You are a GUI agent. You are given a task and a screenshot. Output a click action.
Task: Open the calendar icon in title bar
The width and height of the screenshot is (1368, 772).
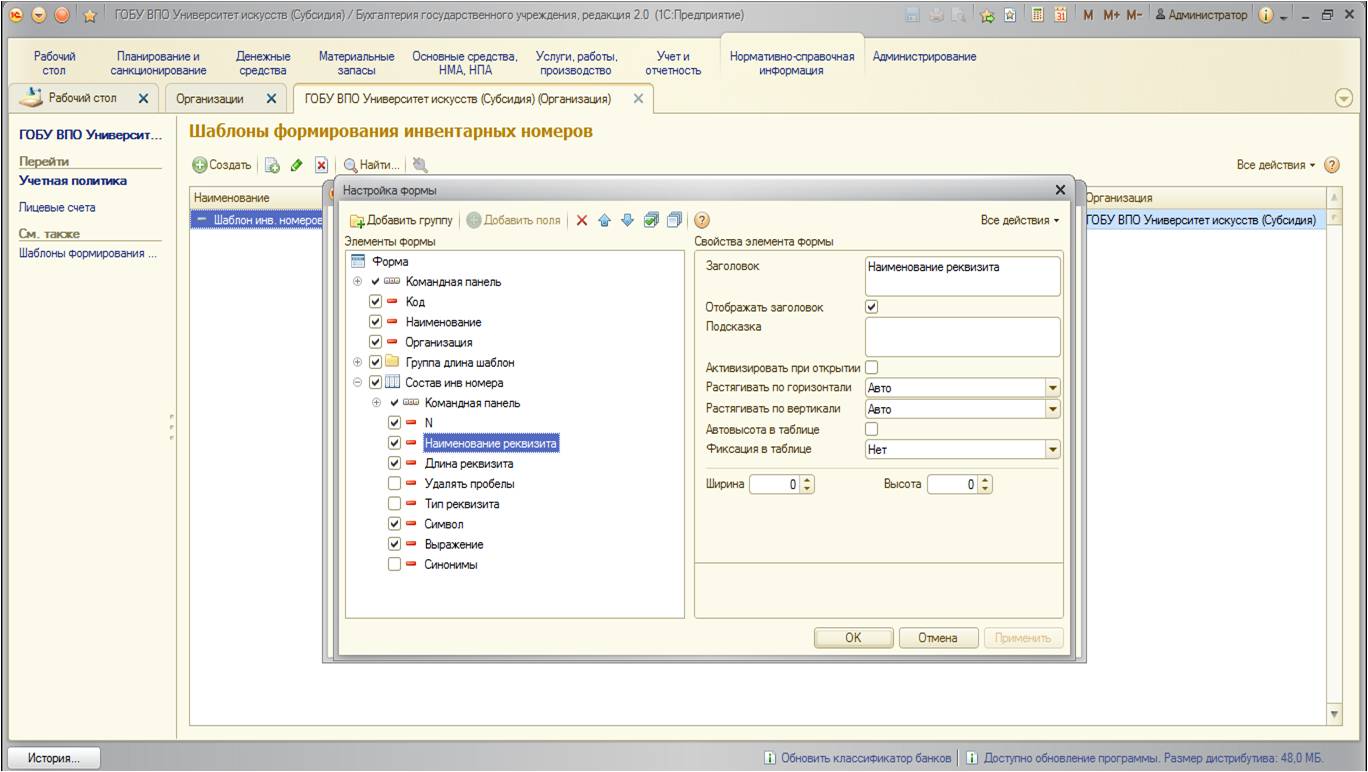click(x=1059, y=15)
